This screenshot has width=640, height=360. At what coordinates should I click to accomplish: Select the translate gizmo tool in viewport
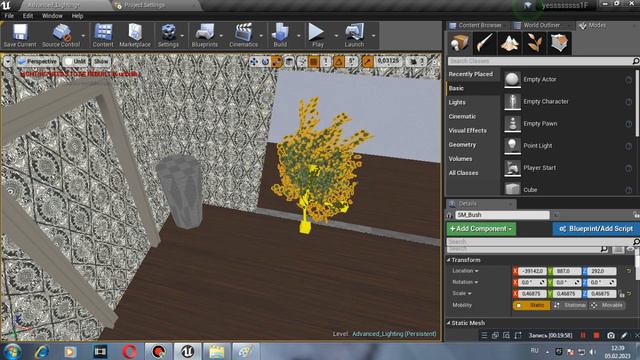254,62
